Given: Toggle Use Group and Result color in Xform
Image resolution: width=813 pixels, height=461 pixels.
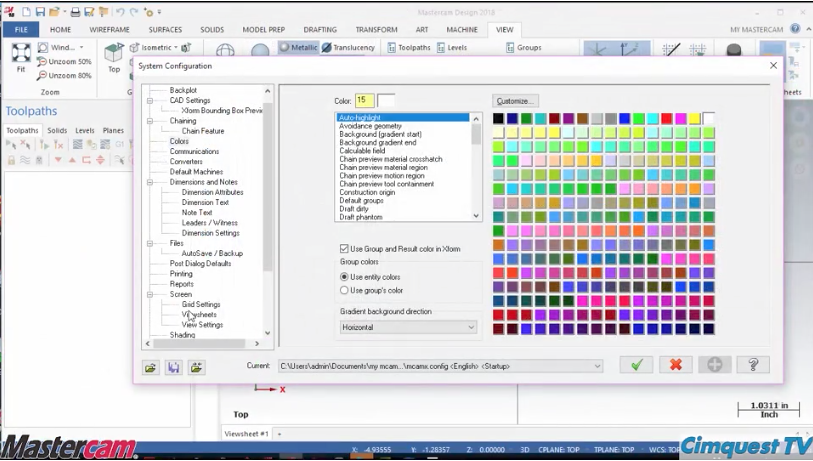Looking at the screenshot, I should (x=344, y=249).
